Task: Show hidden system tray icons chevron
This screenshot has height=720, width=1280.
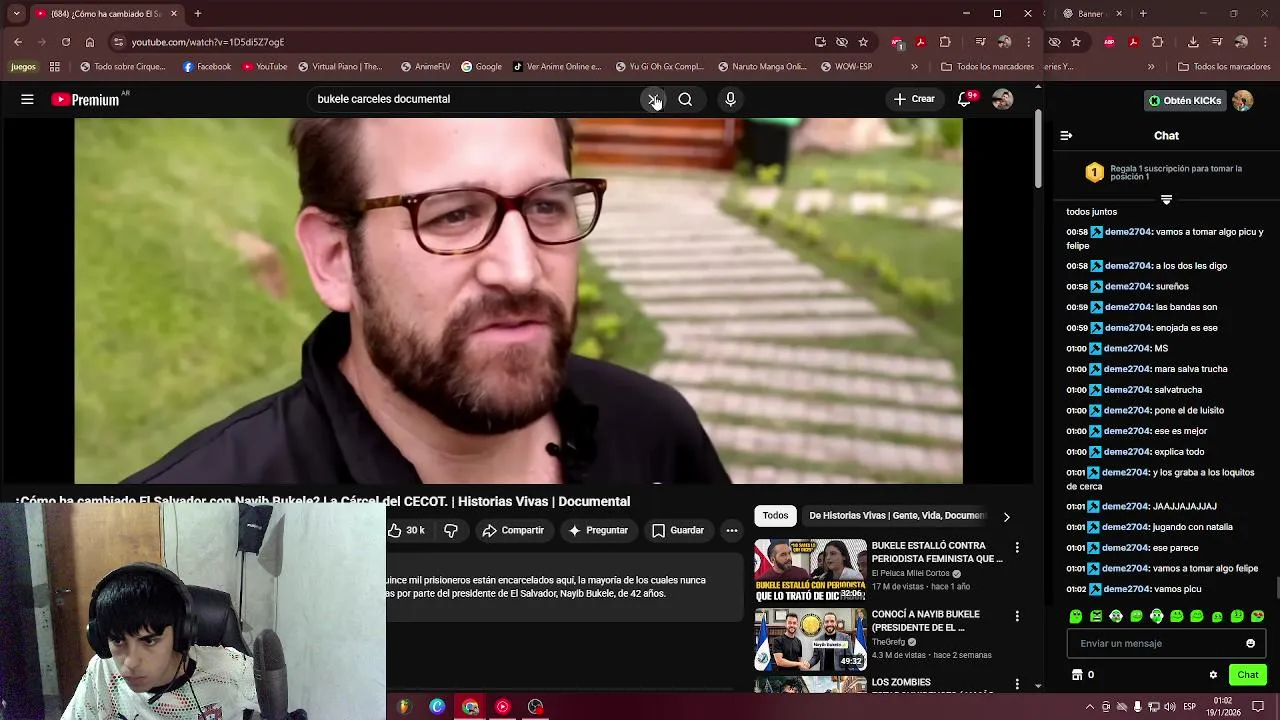Action: click(1089, 707)
